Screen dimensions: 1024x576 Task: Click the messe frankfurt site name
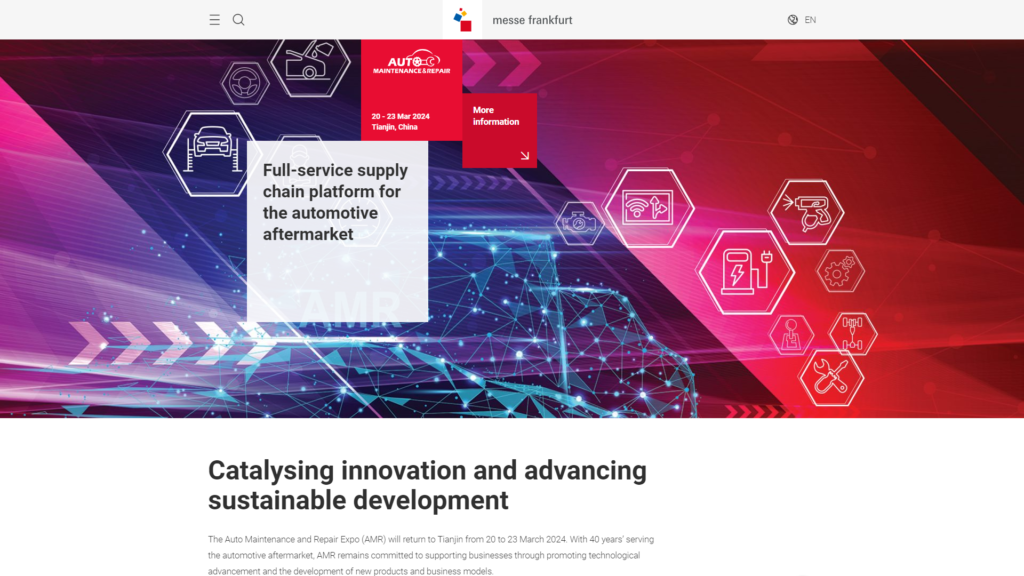(x=532, y=20)
